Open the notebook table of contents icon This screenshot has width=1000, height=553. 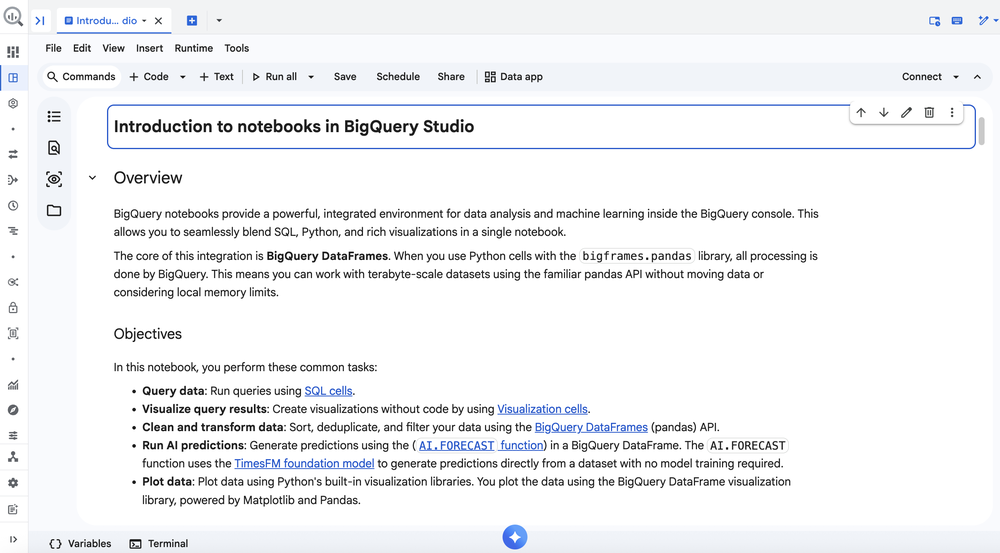(x=54, y=116)
